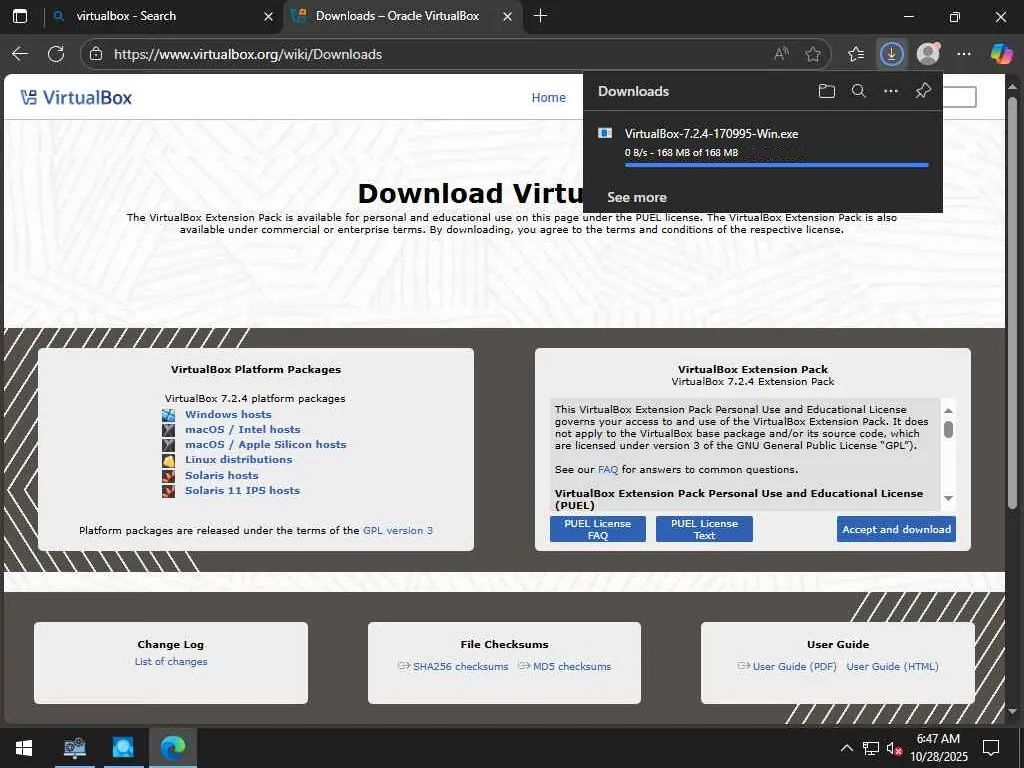Open User Guide (HTML) link

coord(892,666)
